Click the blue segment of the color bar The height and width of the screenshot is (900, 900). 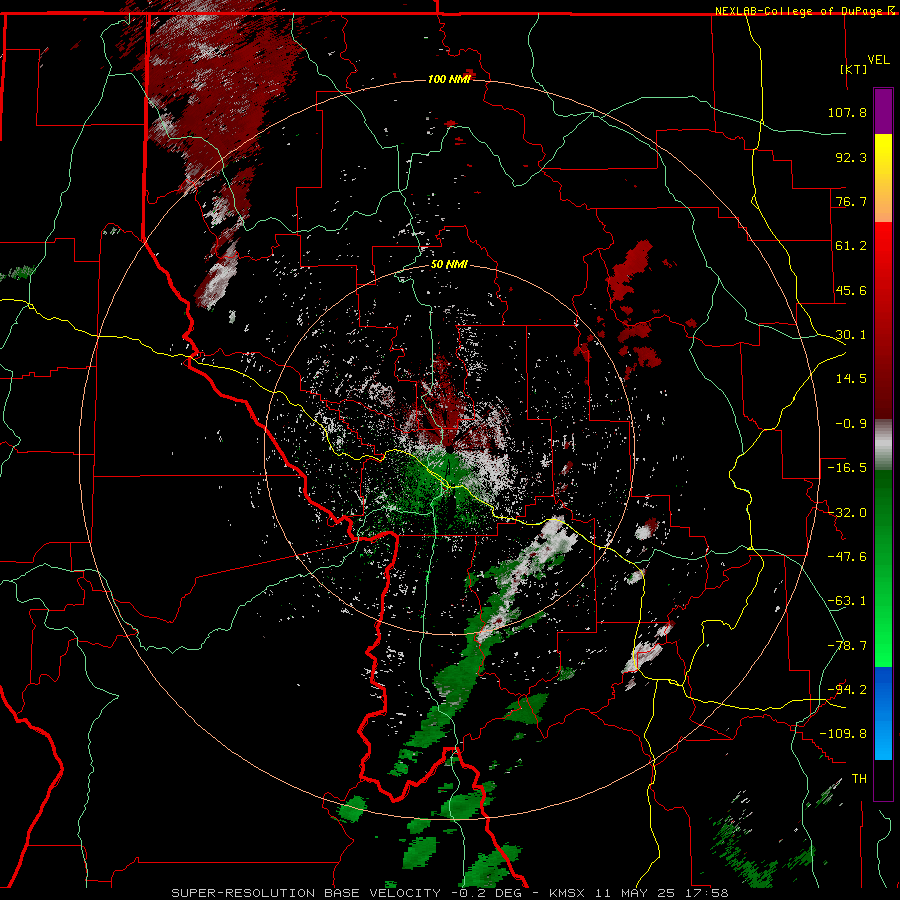[883, 713]
